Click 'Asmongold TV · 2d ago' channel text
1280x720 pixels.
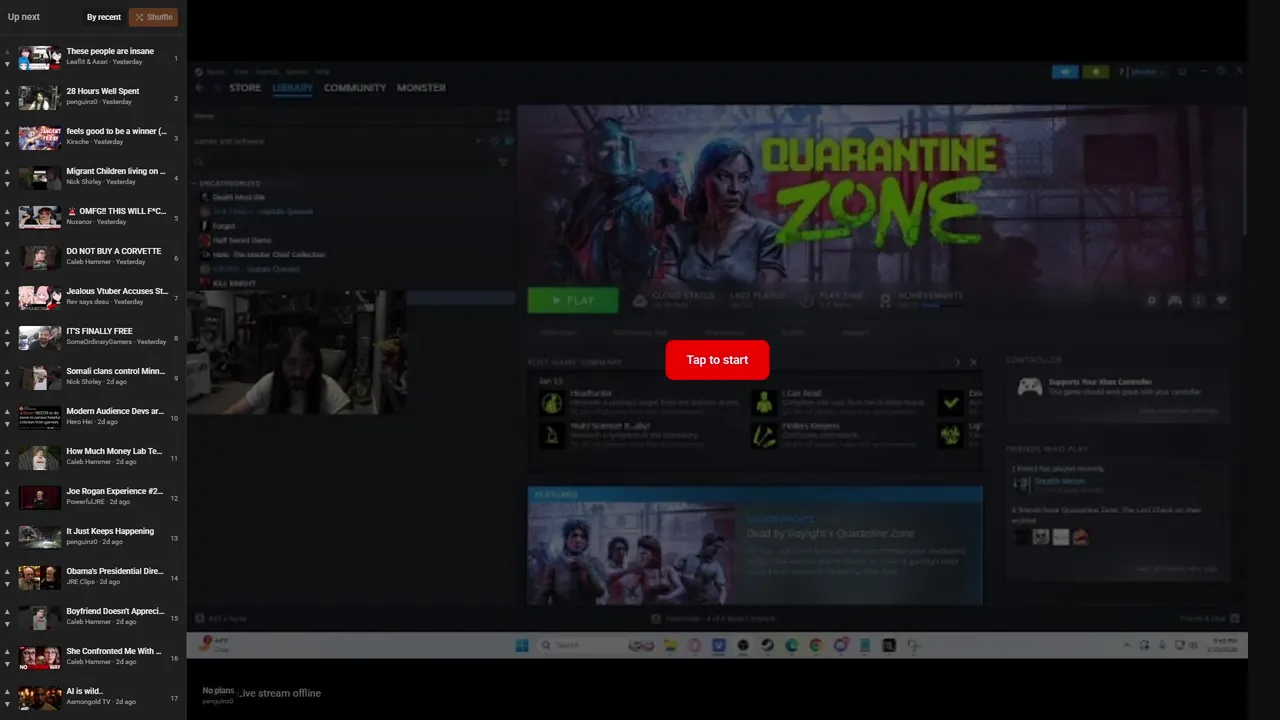tap(101, 702)
